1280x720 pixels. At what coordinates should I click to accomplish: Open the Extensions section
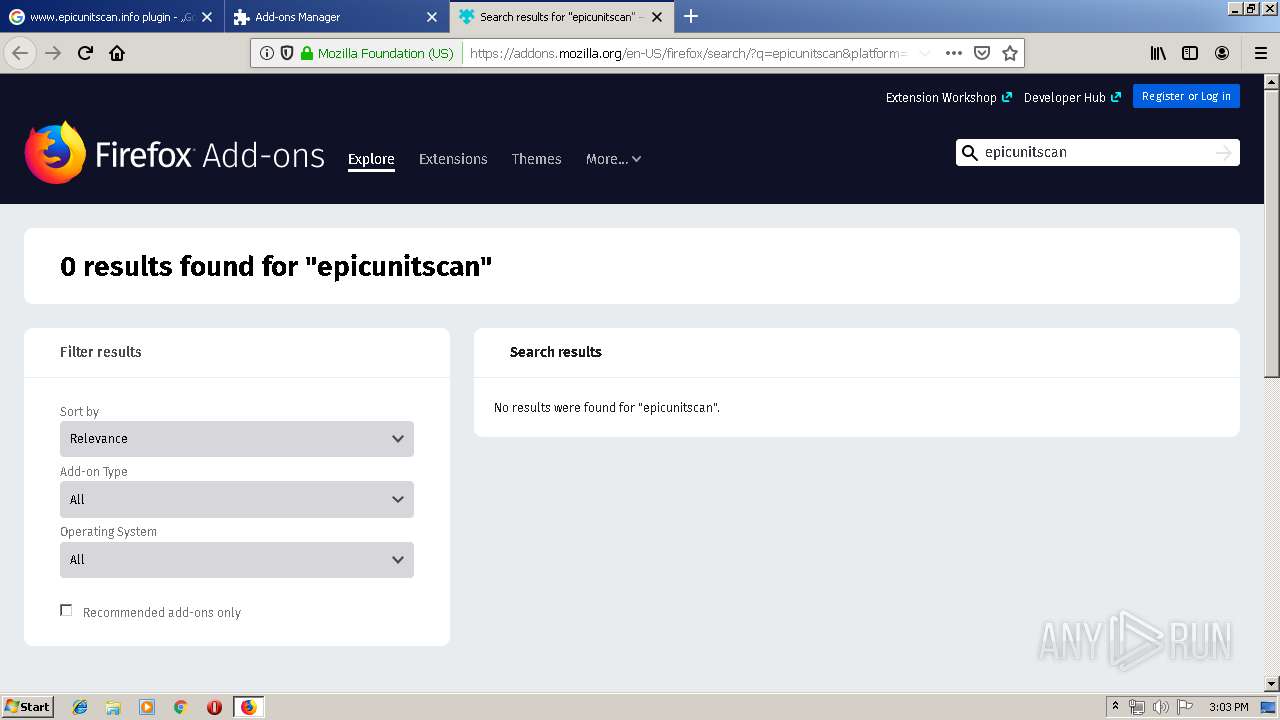coord(453,159)
